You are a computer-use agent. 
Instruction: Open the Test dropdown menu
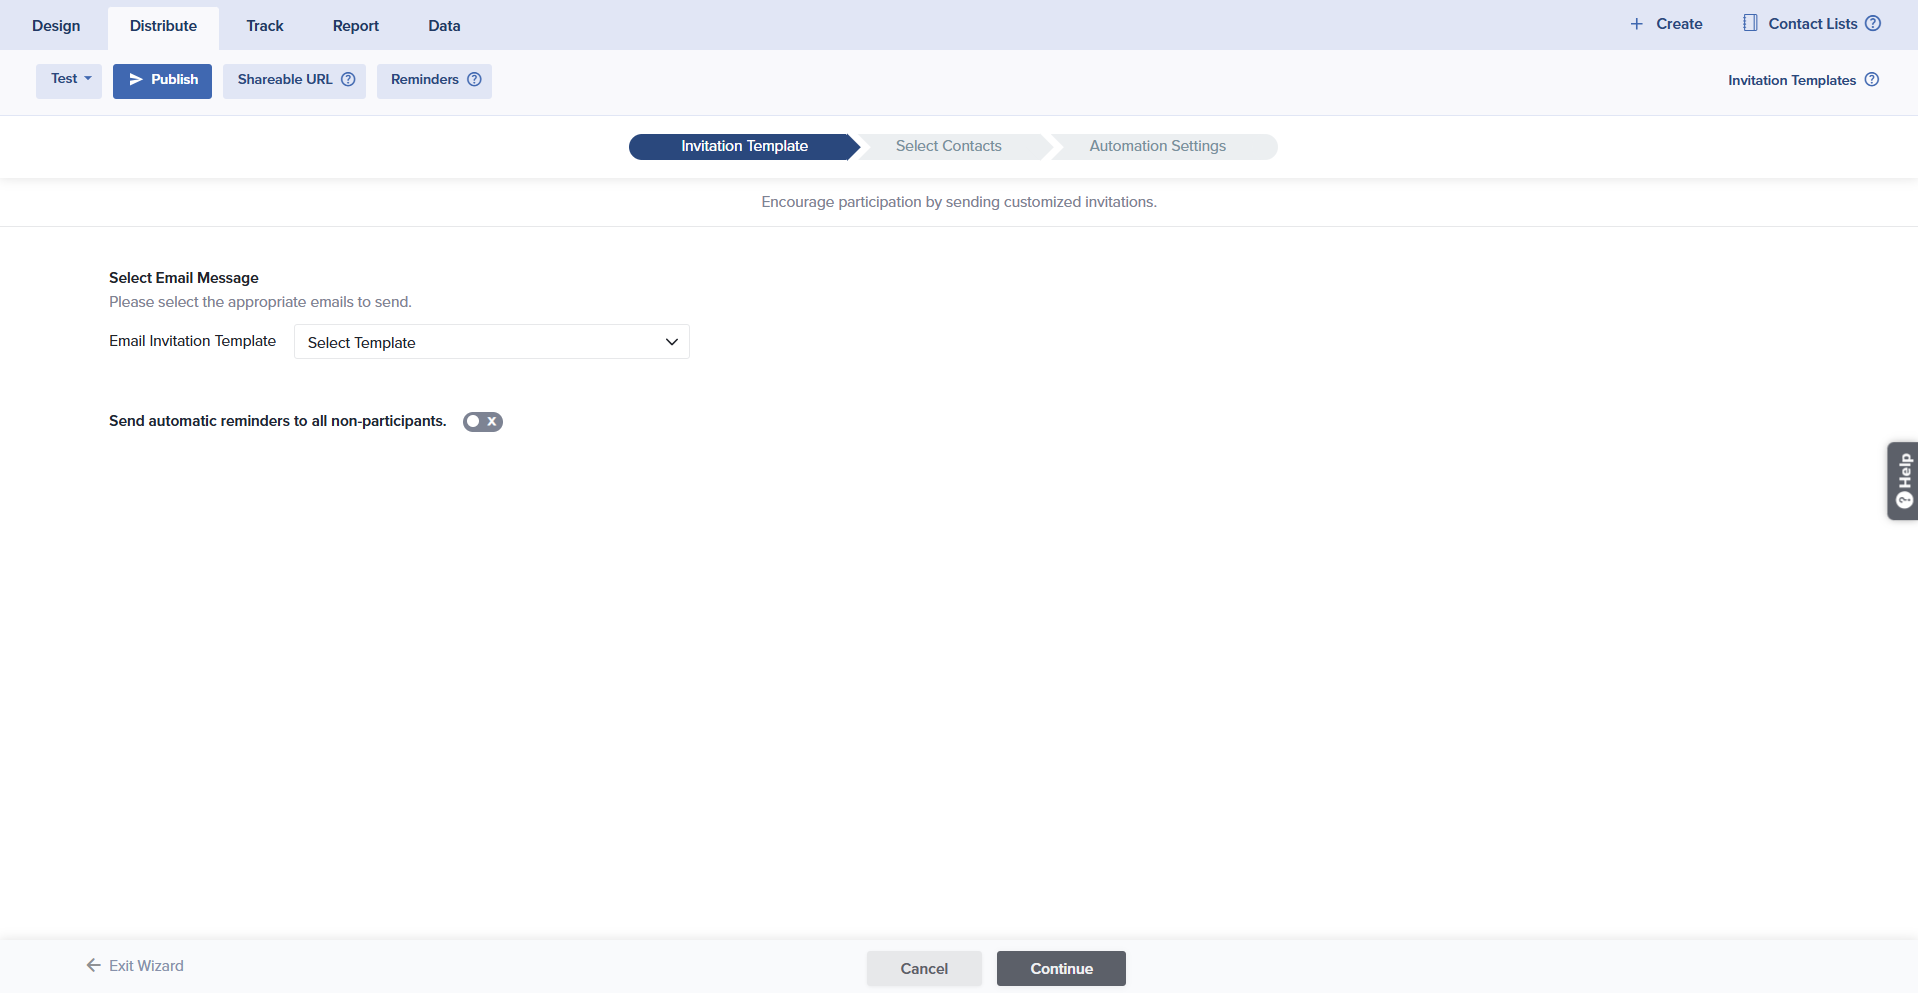coord(69,80)
